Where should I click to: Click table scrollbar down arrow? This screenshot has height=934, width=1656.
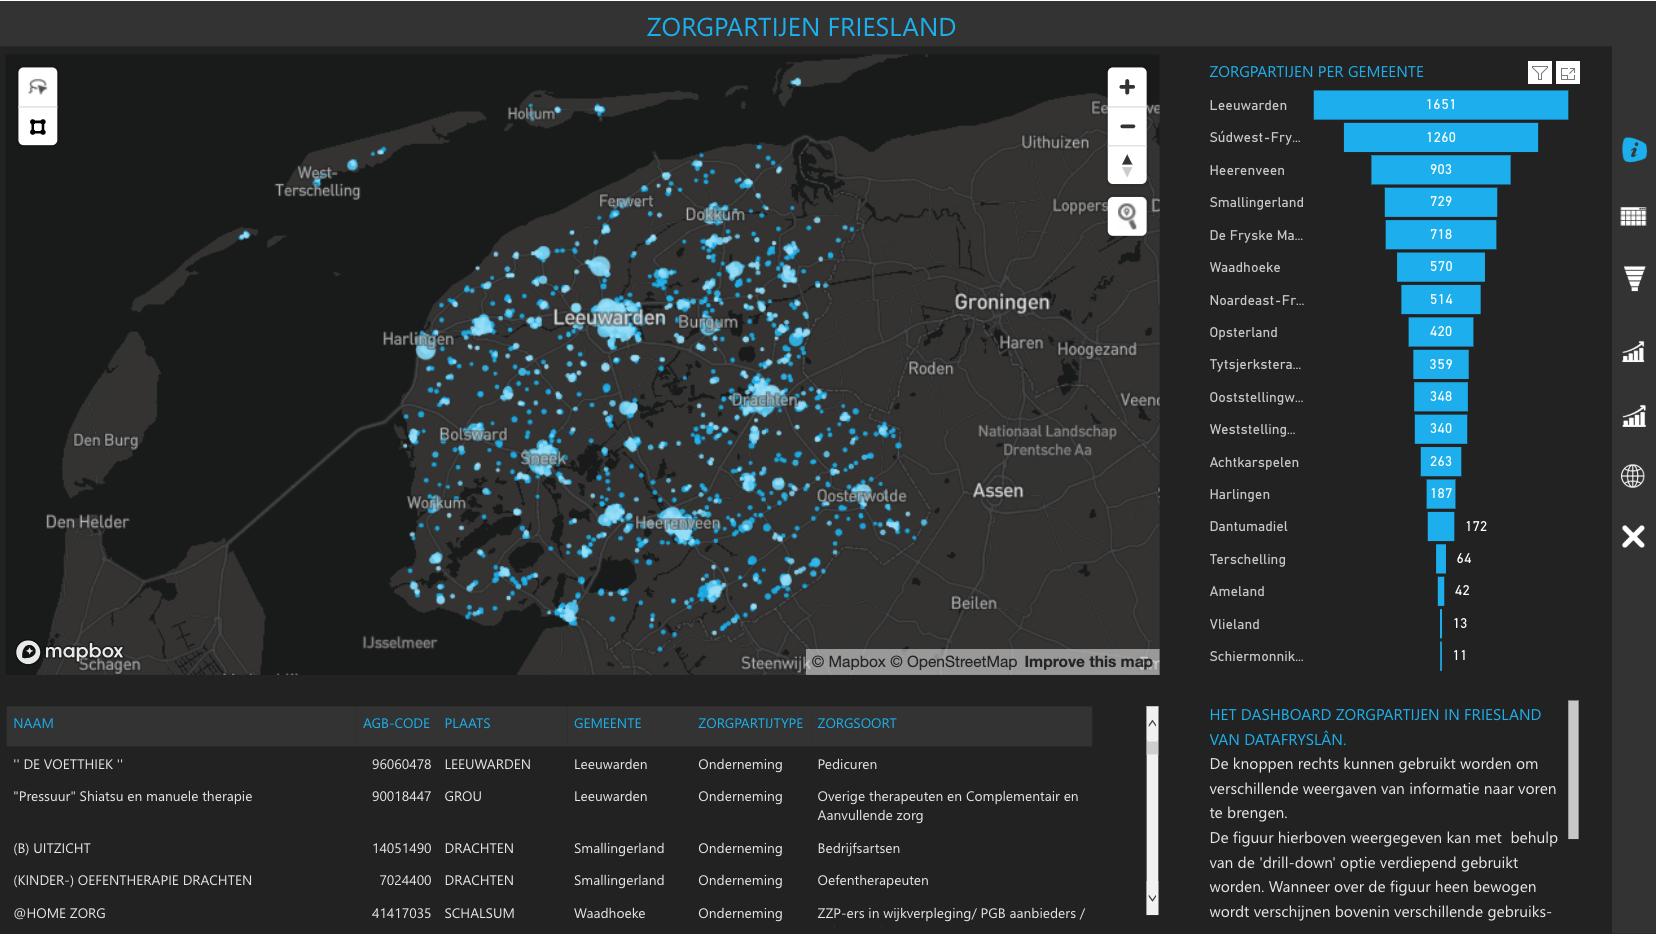coord(1152,898)
